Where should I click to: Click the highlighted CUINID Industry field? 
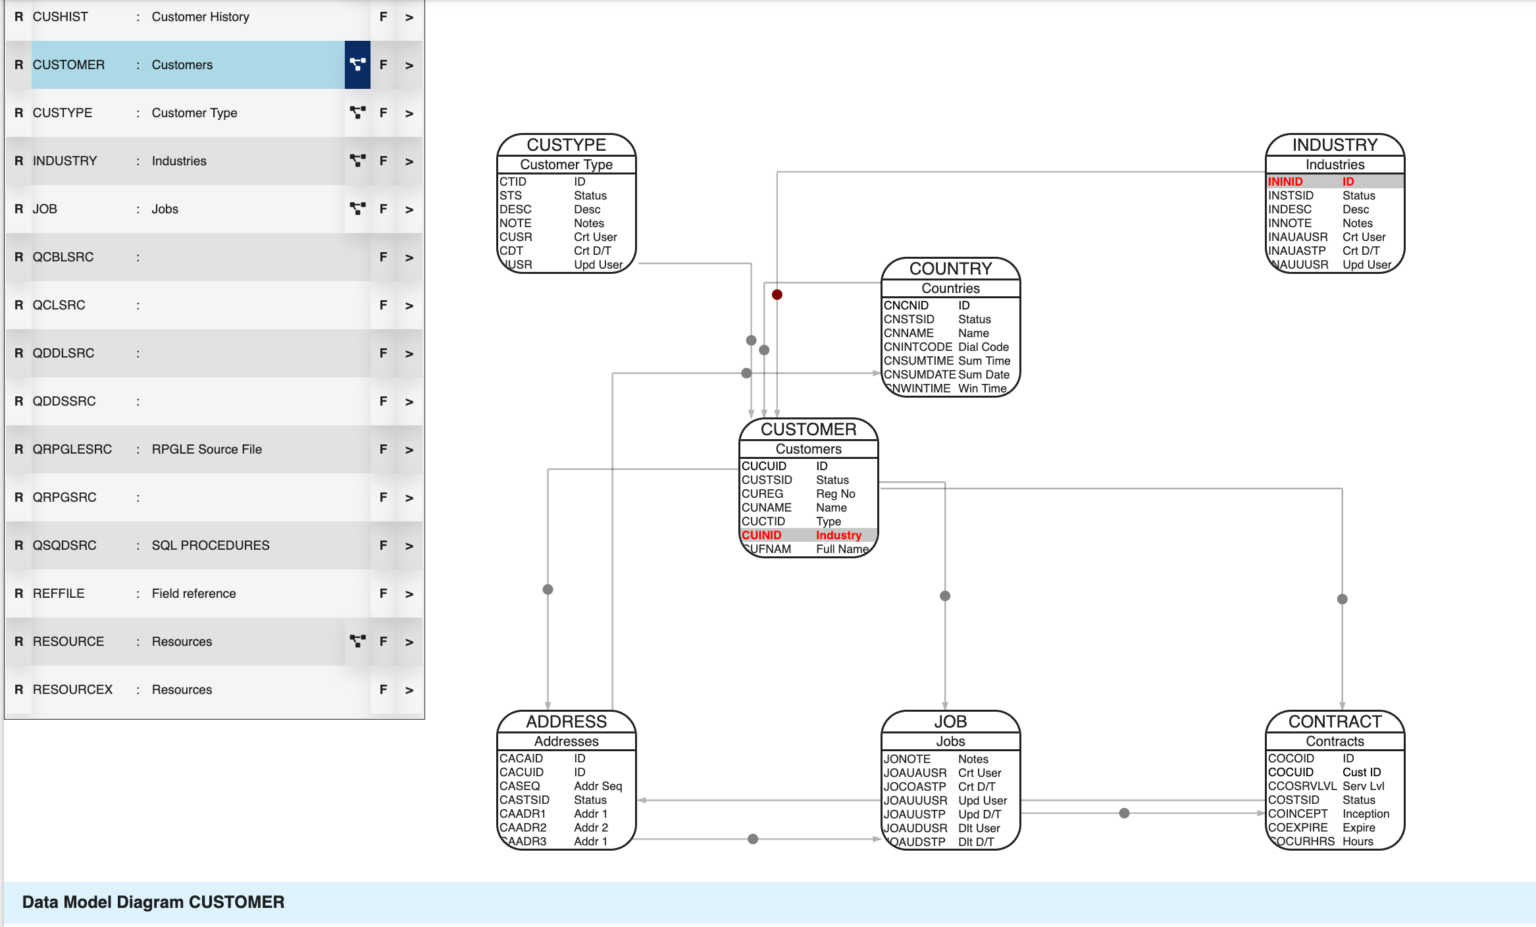point(808,535)
